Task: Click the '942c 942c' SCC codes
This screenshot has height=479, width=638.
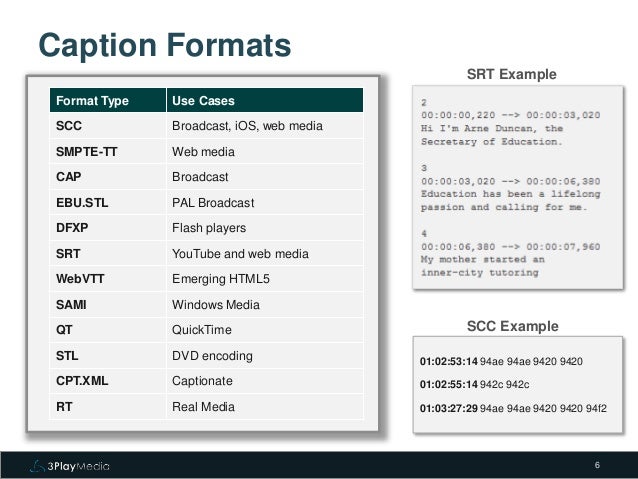Action: click(505, 385)
